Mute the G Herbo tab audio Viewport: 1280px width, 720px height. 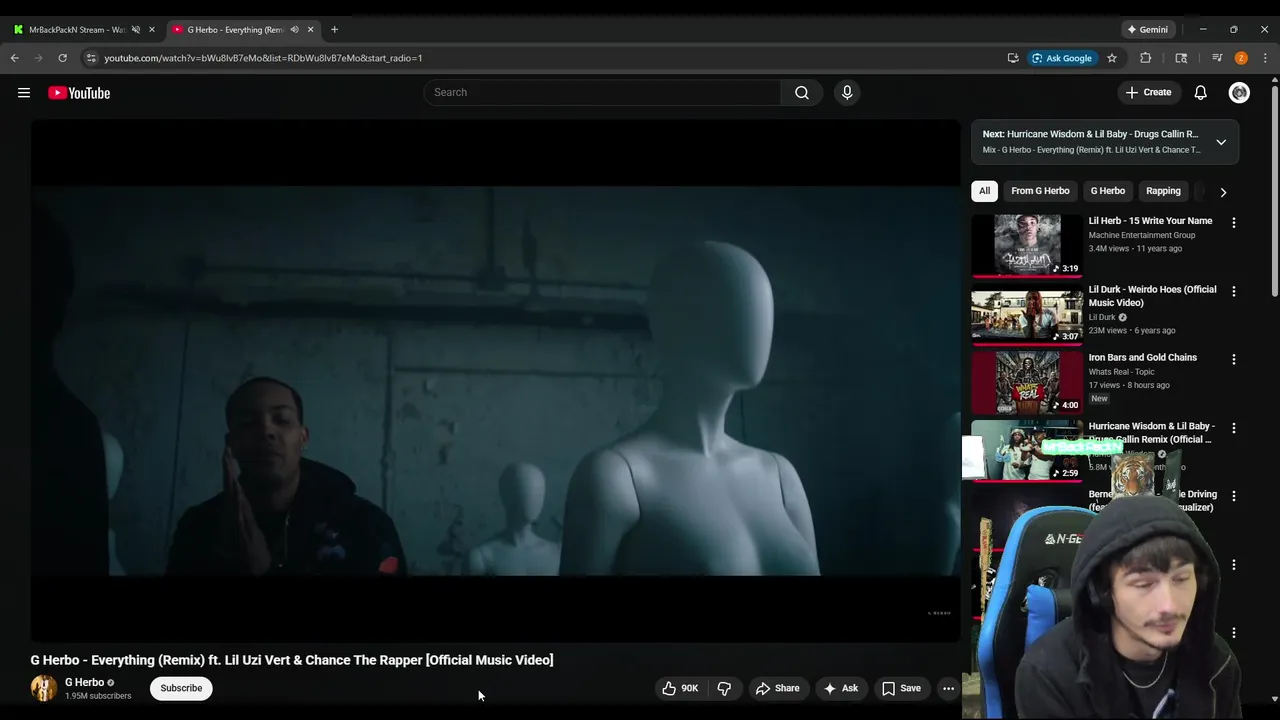coord(294,29)
